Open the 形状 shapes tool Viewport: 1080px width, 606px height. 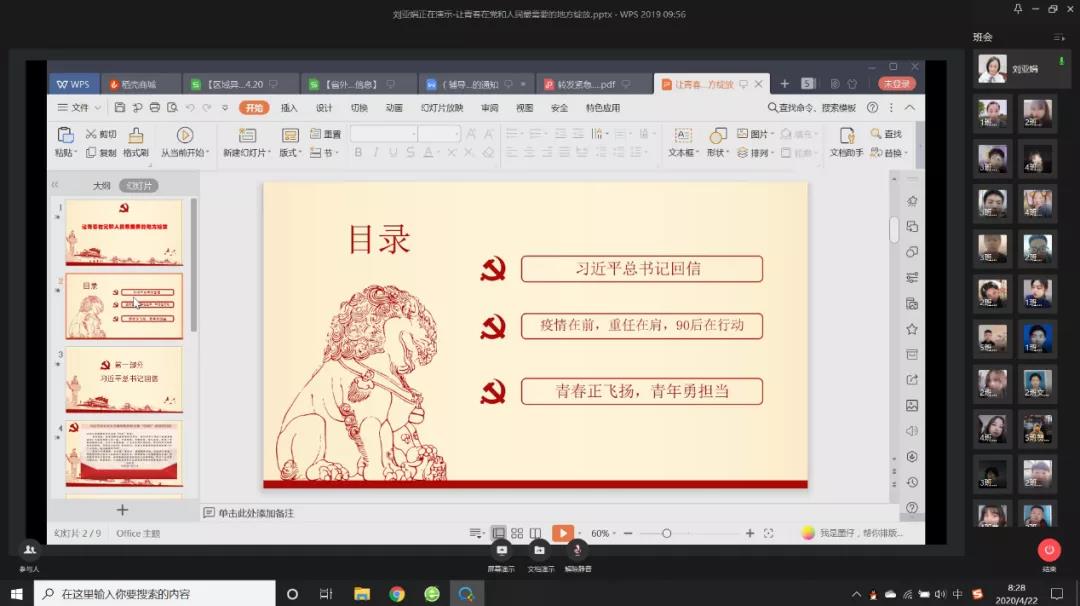coord(718,136)
